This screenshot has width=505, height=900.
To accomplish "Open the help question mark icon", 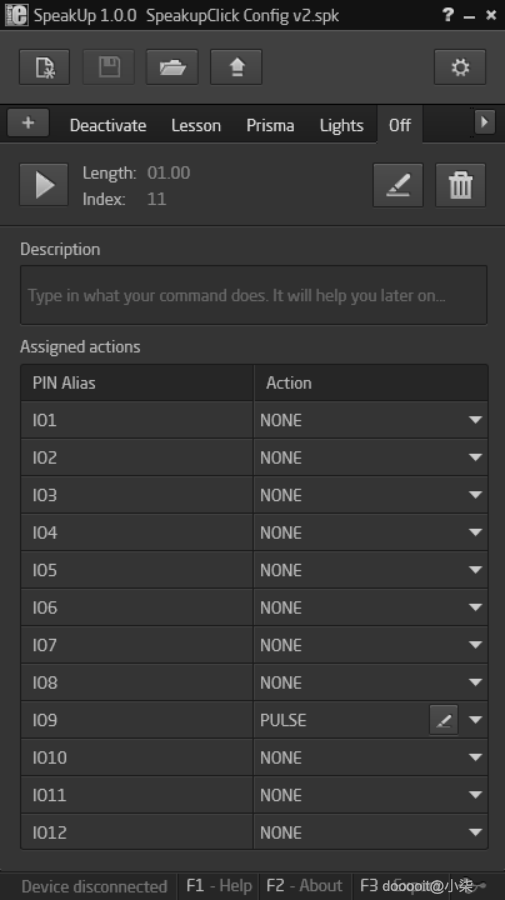I will [448, 14].
